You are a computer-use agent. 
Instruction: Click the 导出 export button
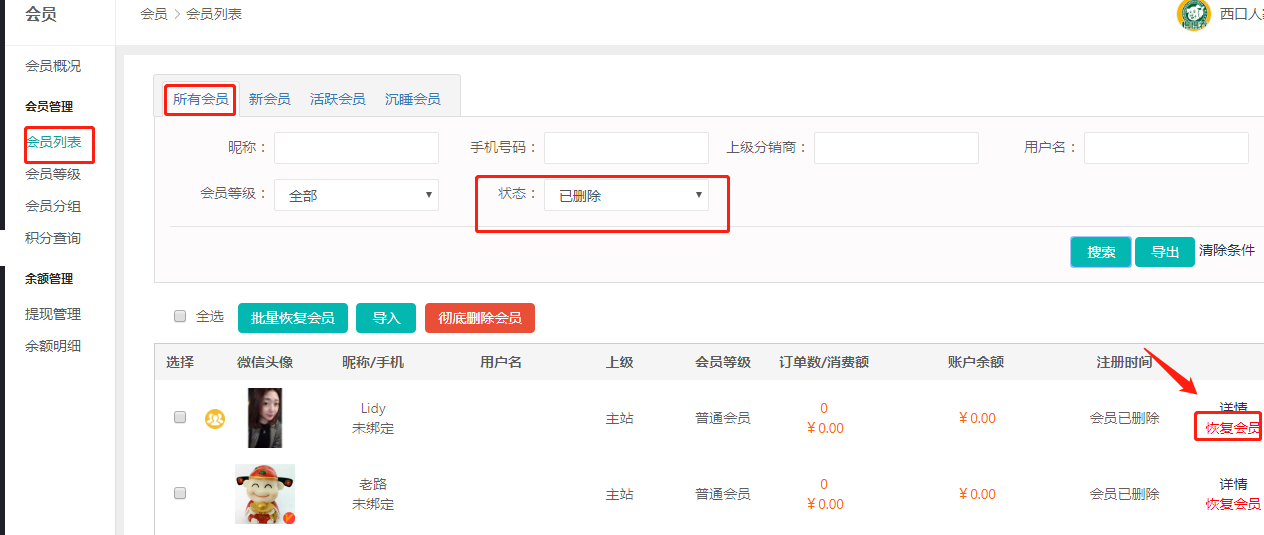[1164, 252]
